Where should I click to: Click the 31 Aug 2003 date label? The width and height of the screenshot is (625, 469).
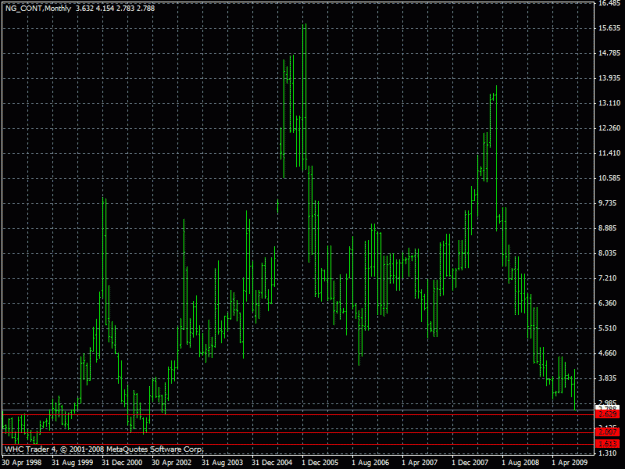click(222, 463)
